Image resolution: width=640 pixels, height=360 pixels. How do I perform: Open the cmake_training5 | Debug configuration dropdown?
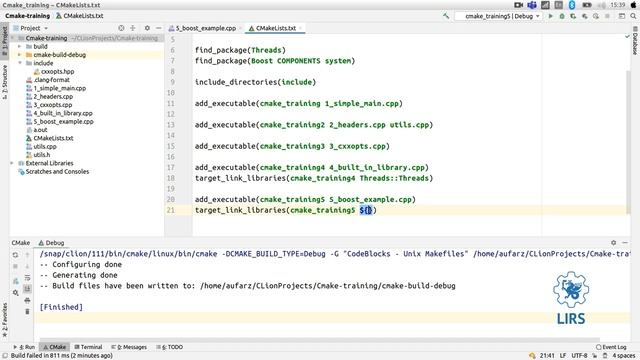pyautogui.click(x=499, y=16)
